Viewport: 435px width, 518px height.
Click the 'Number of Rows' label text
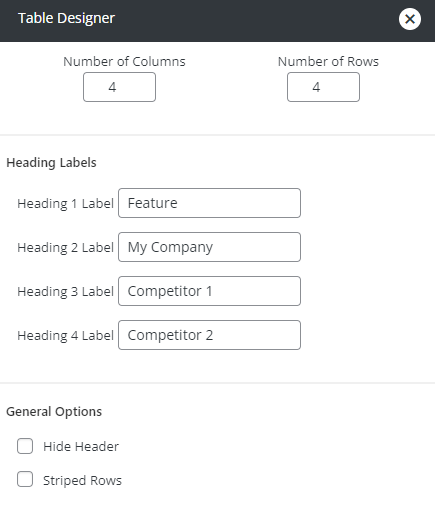pyautogui.click(x=328, y=62)
